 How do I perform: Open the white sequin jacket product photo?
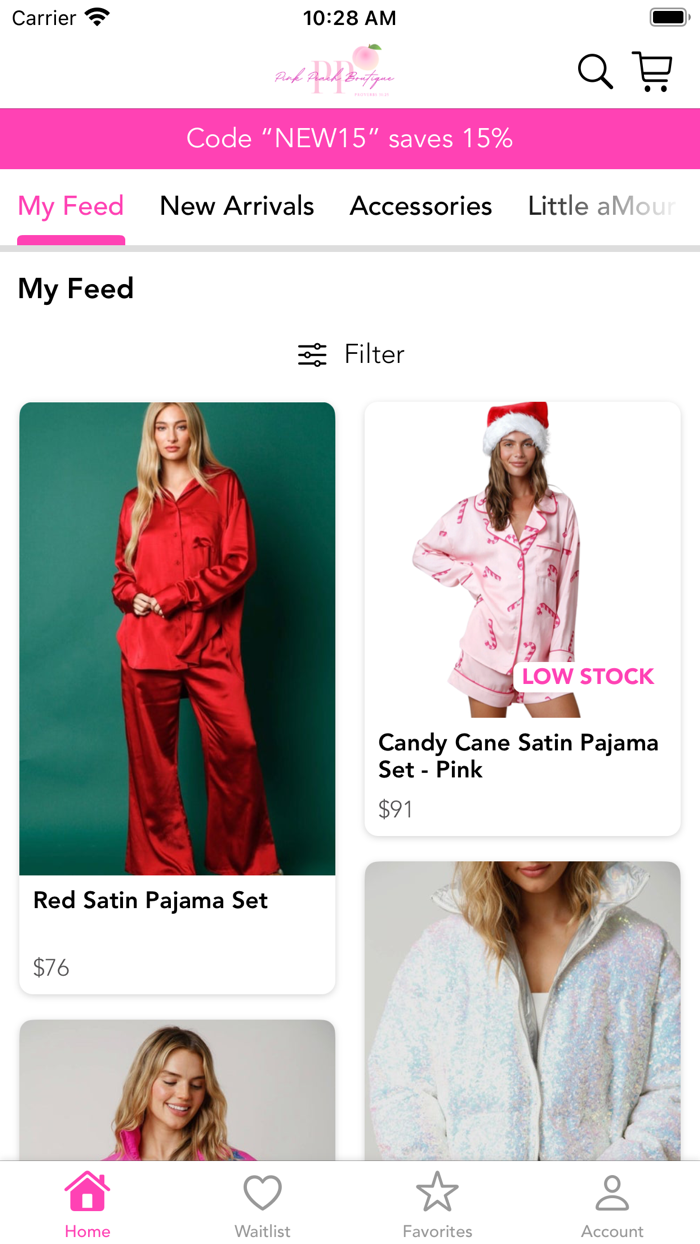522,1010
